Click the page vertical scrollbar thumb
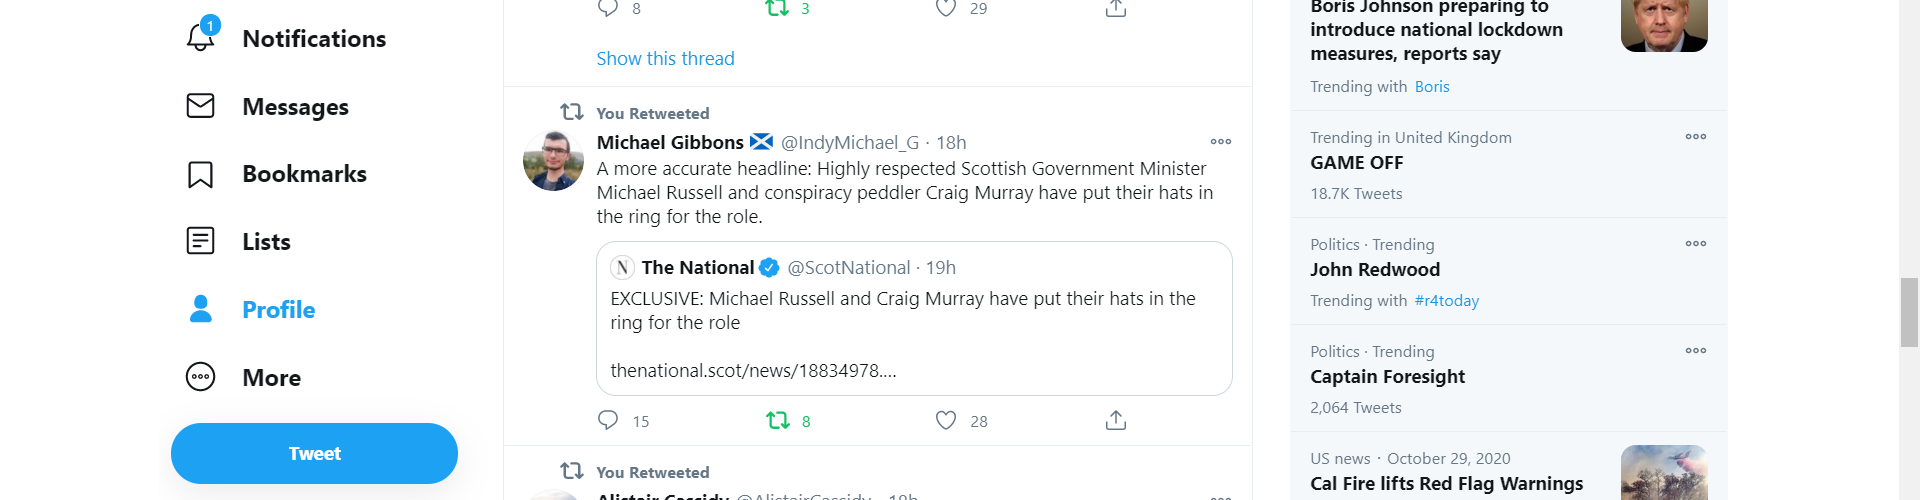 [1909, 313]
